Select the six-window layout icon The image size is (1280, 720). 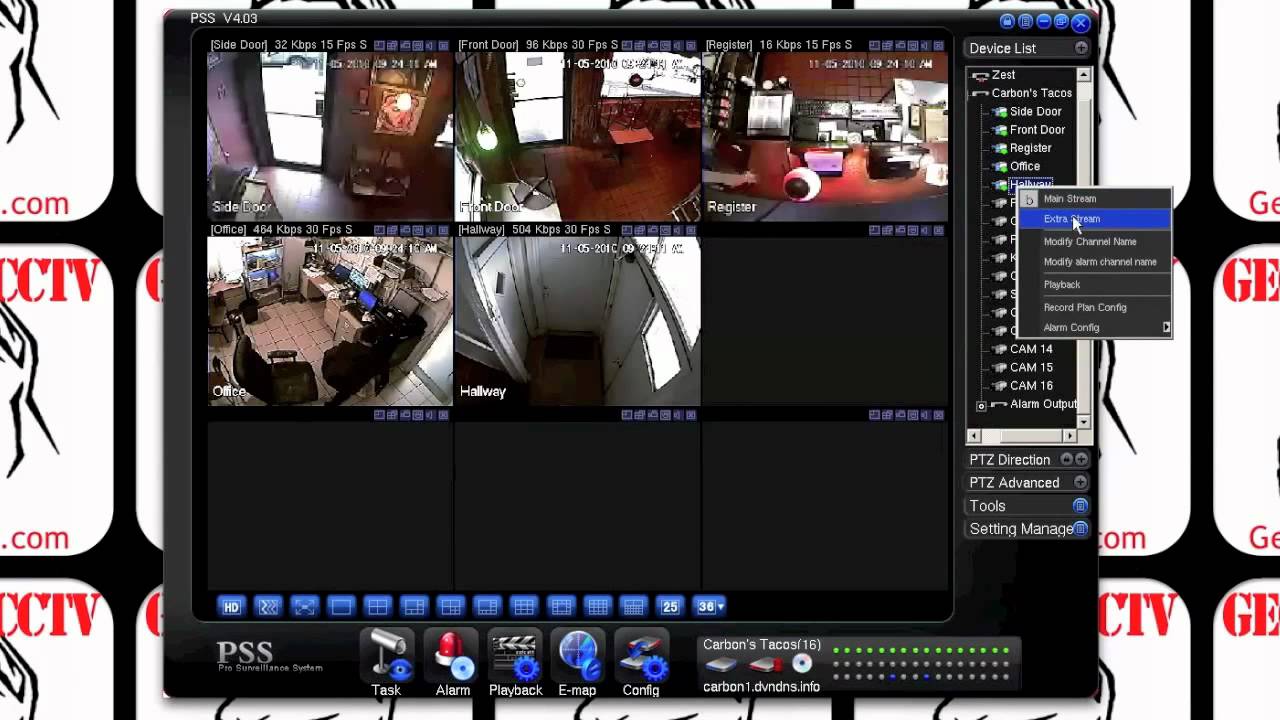coord(414,607)
